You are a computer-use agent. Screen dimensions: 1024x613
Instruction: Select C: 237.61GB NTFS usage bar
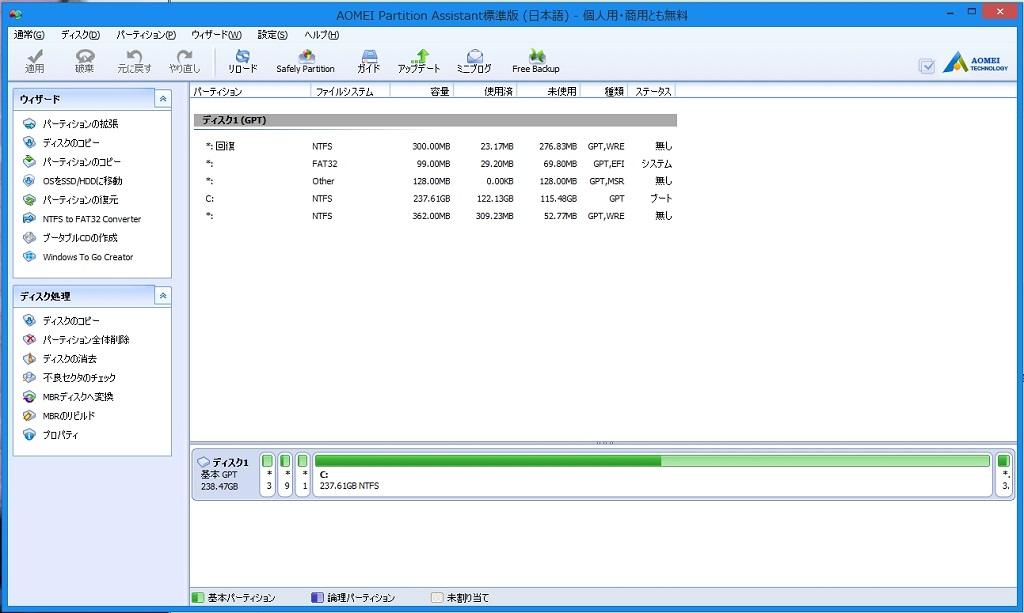[x=652, y=461]
